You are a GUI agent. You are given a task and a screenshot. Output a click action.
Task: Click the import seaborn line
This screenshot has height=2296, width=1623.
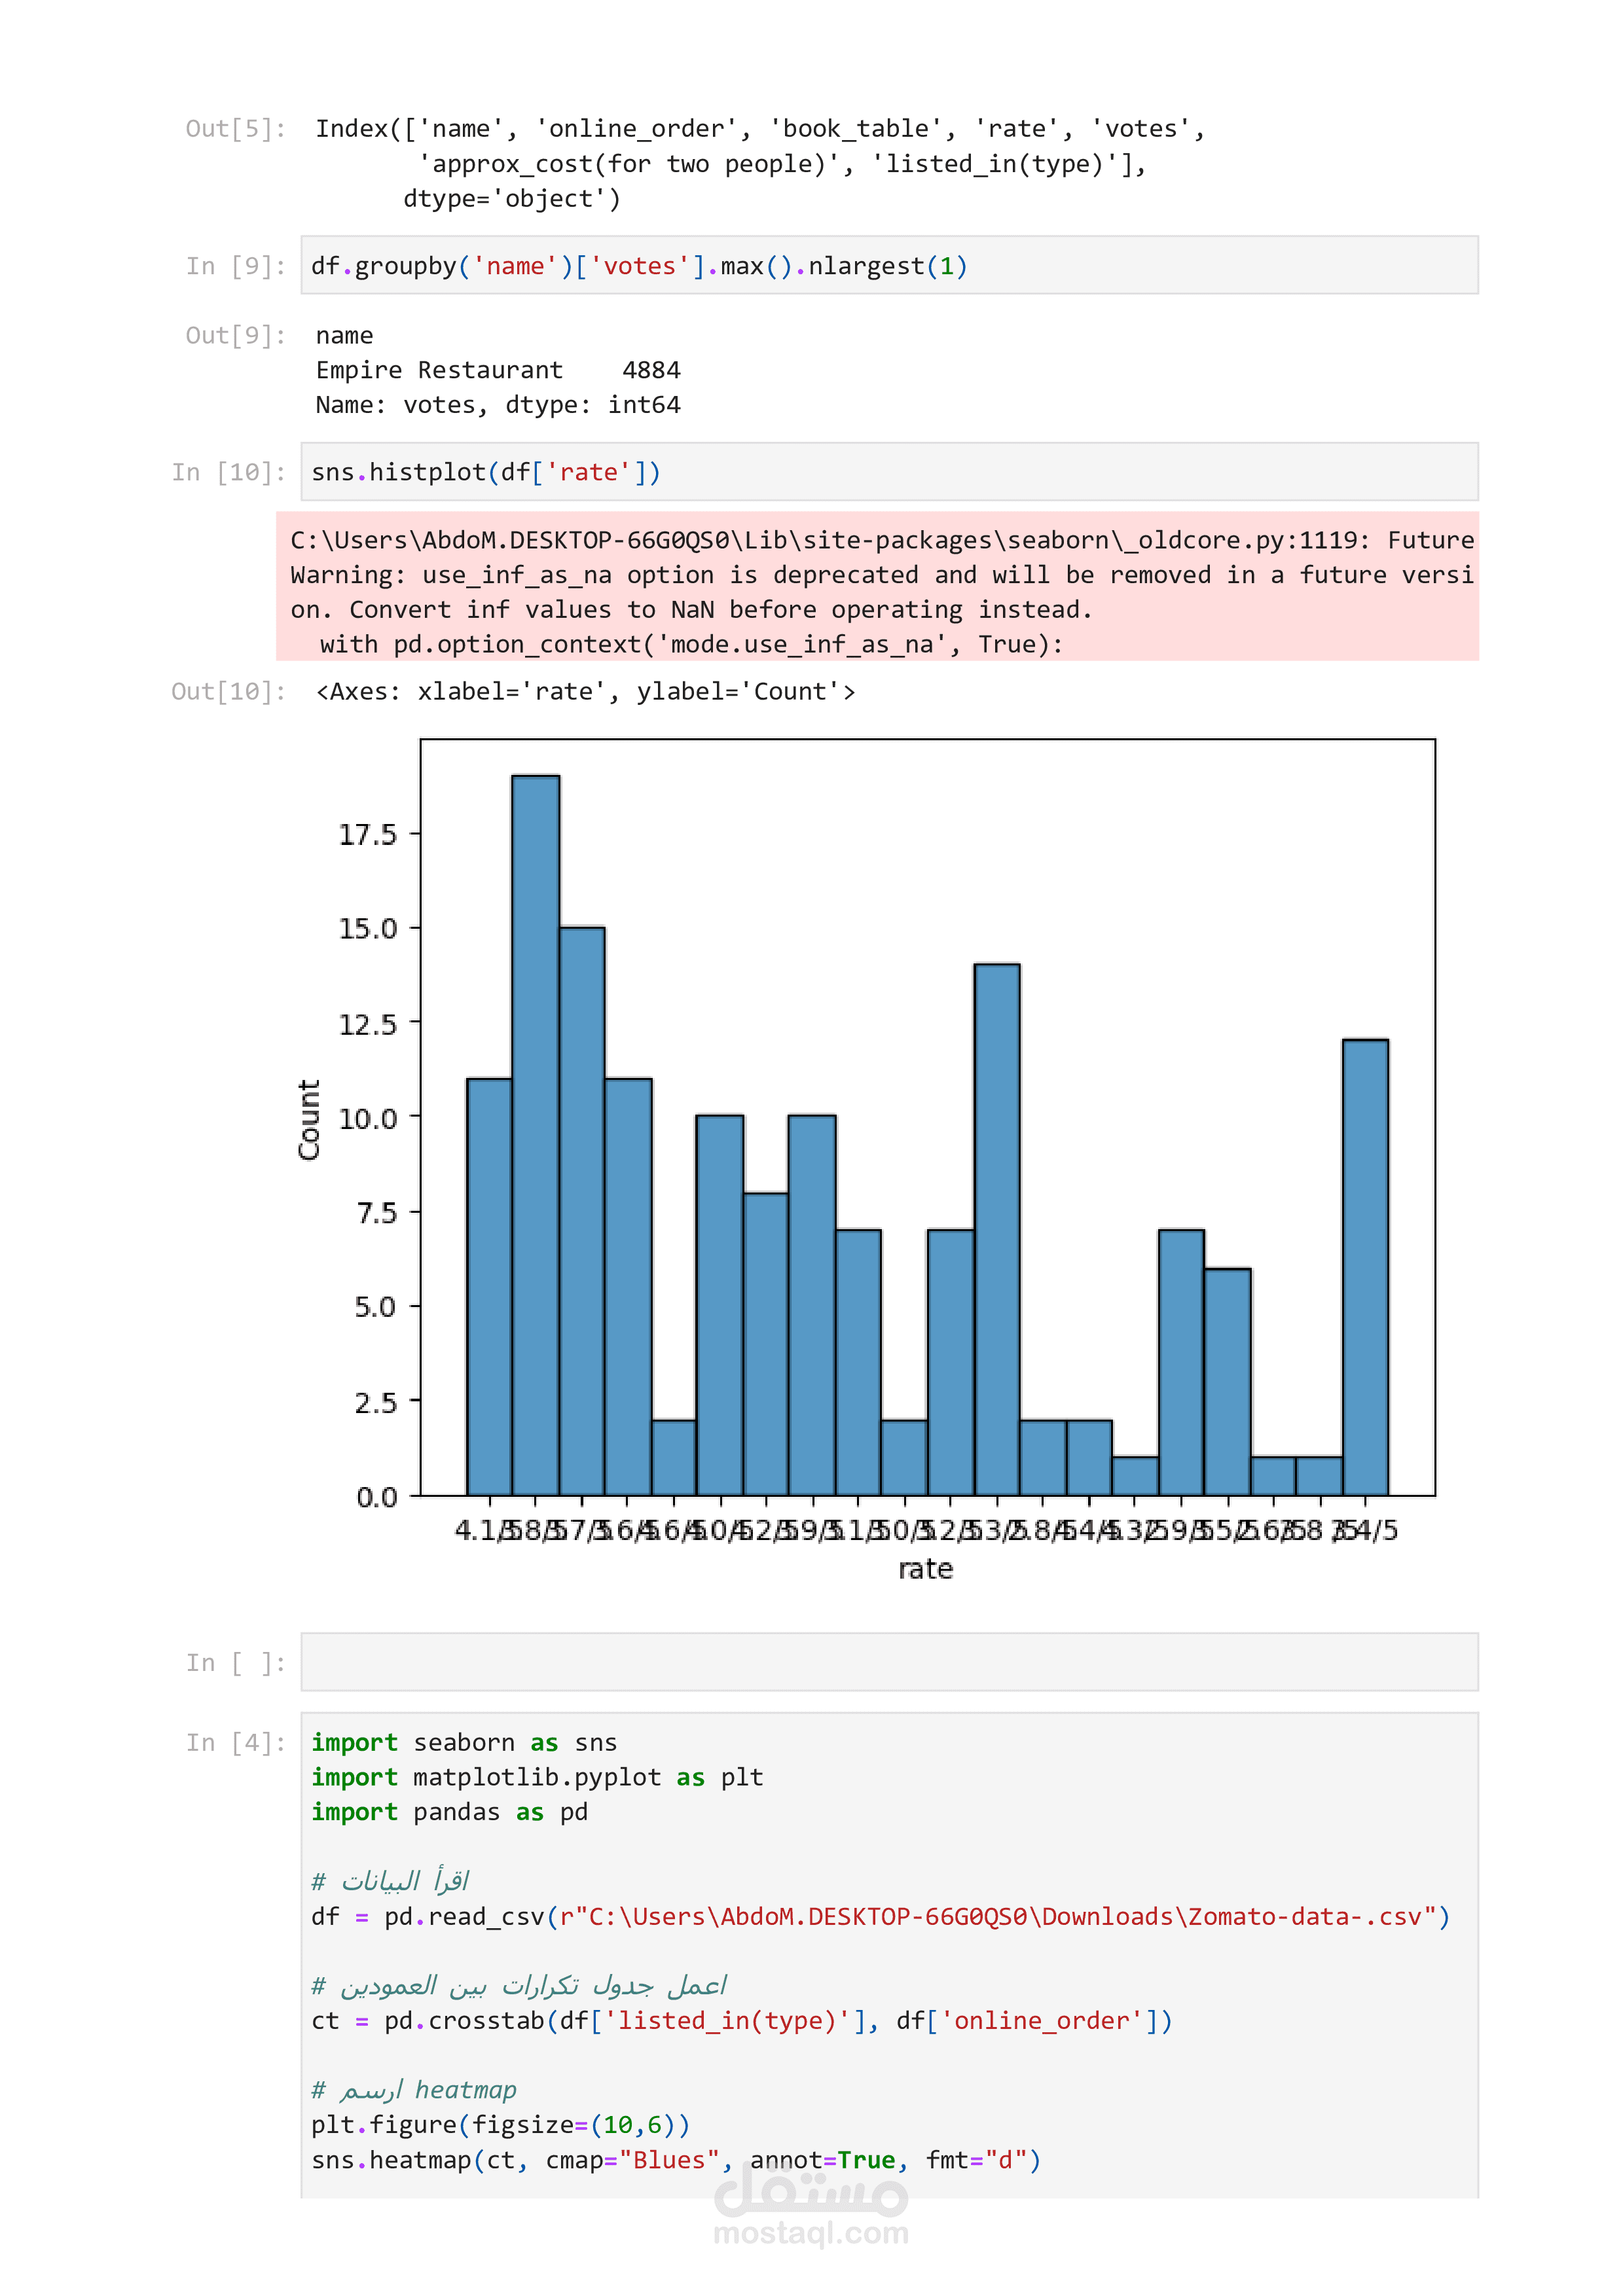coord(464,1742)
